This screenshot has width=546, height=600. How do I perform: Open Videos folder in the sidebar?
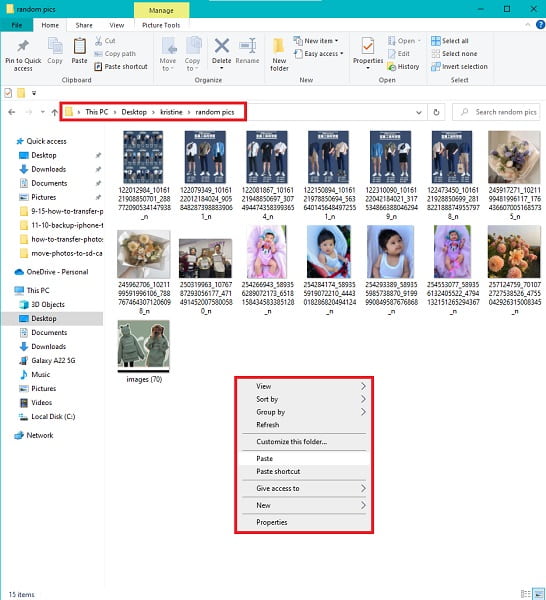[x=36, y=403]
